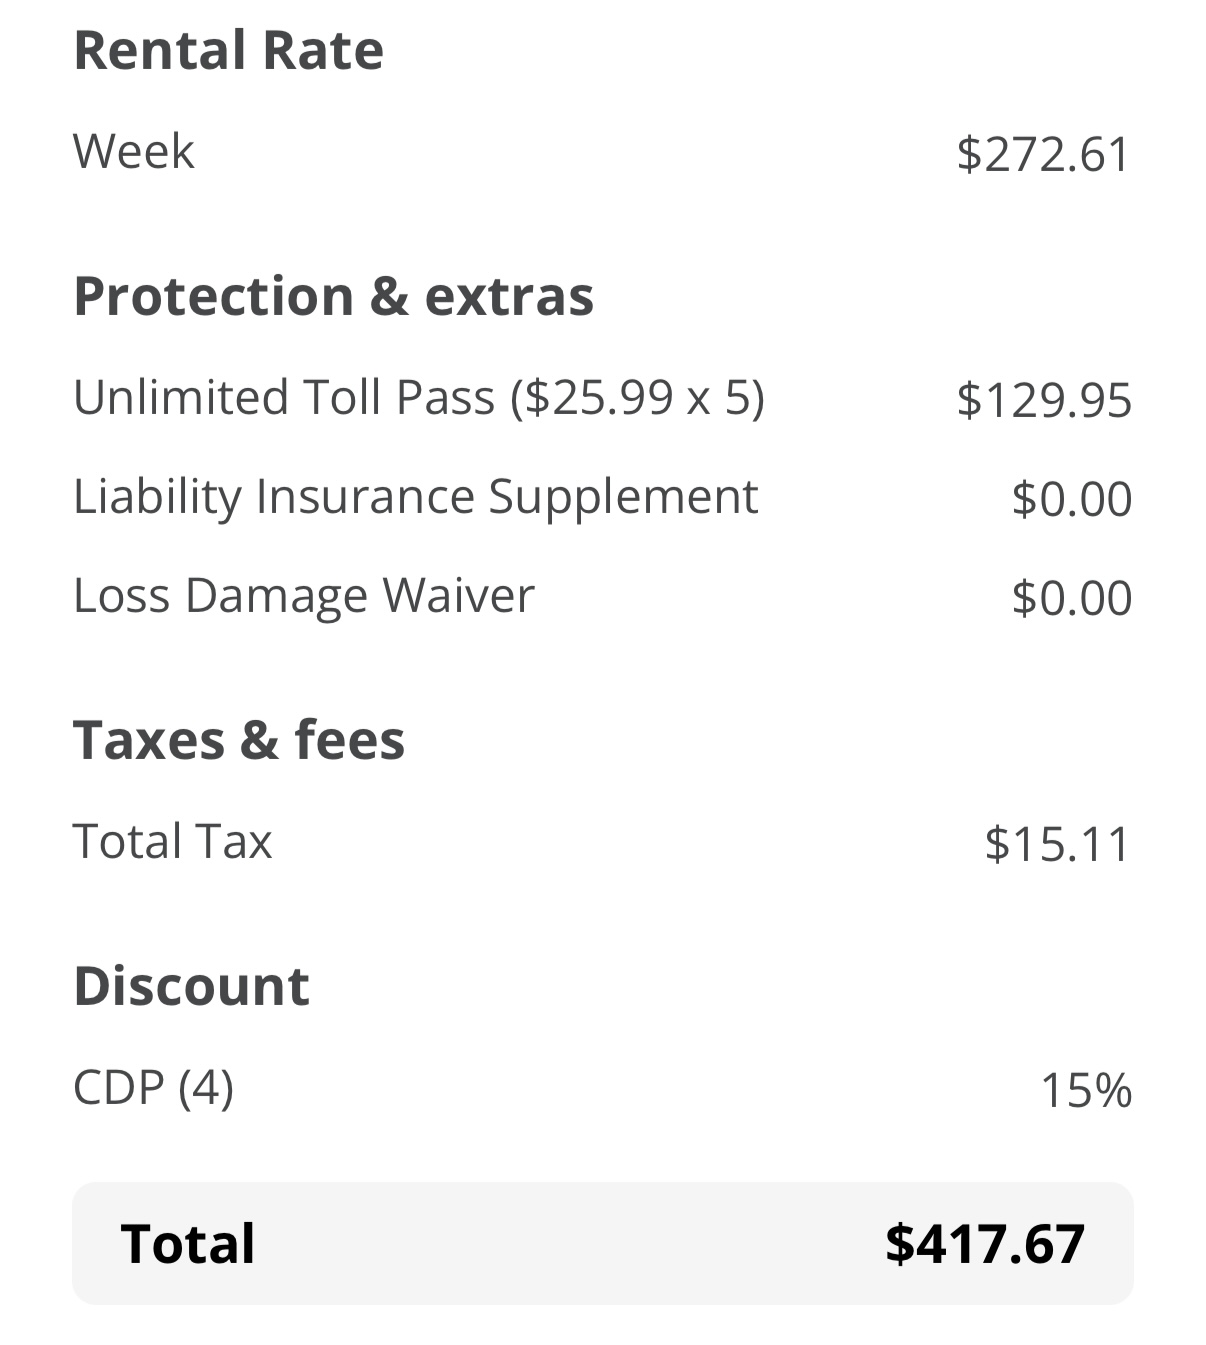Click the 15% discount value

coord(1085,1090)
